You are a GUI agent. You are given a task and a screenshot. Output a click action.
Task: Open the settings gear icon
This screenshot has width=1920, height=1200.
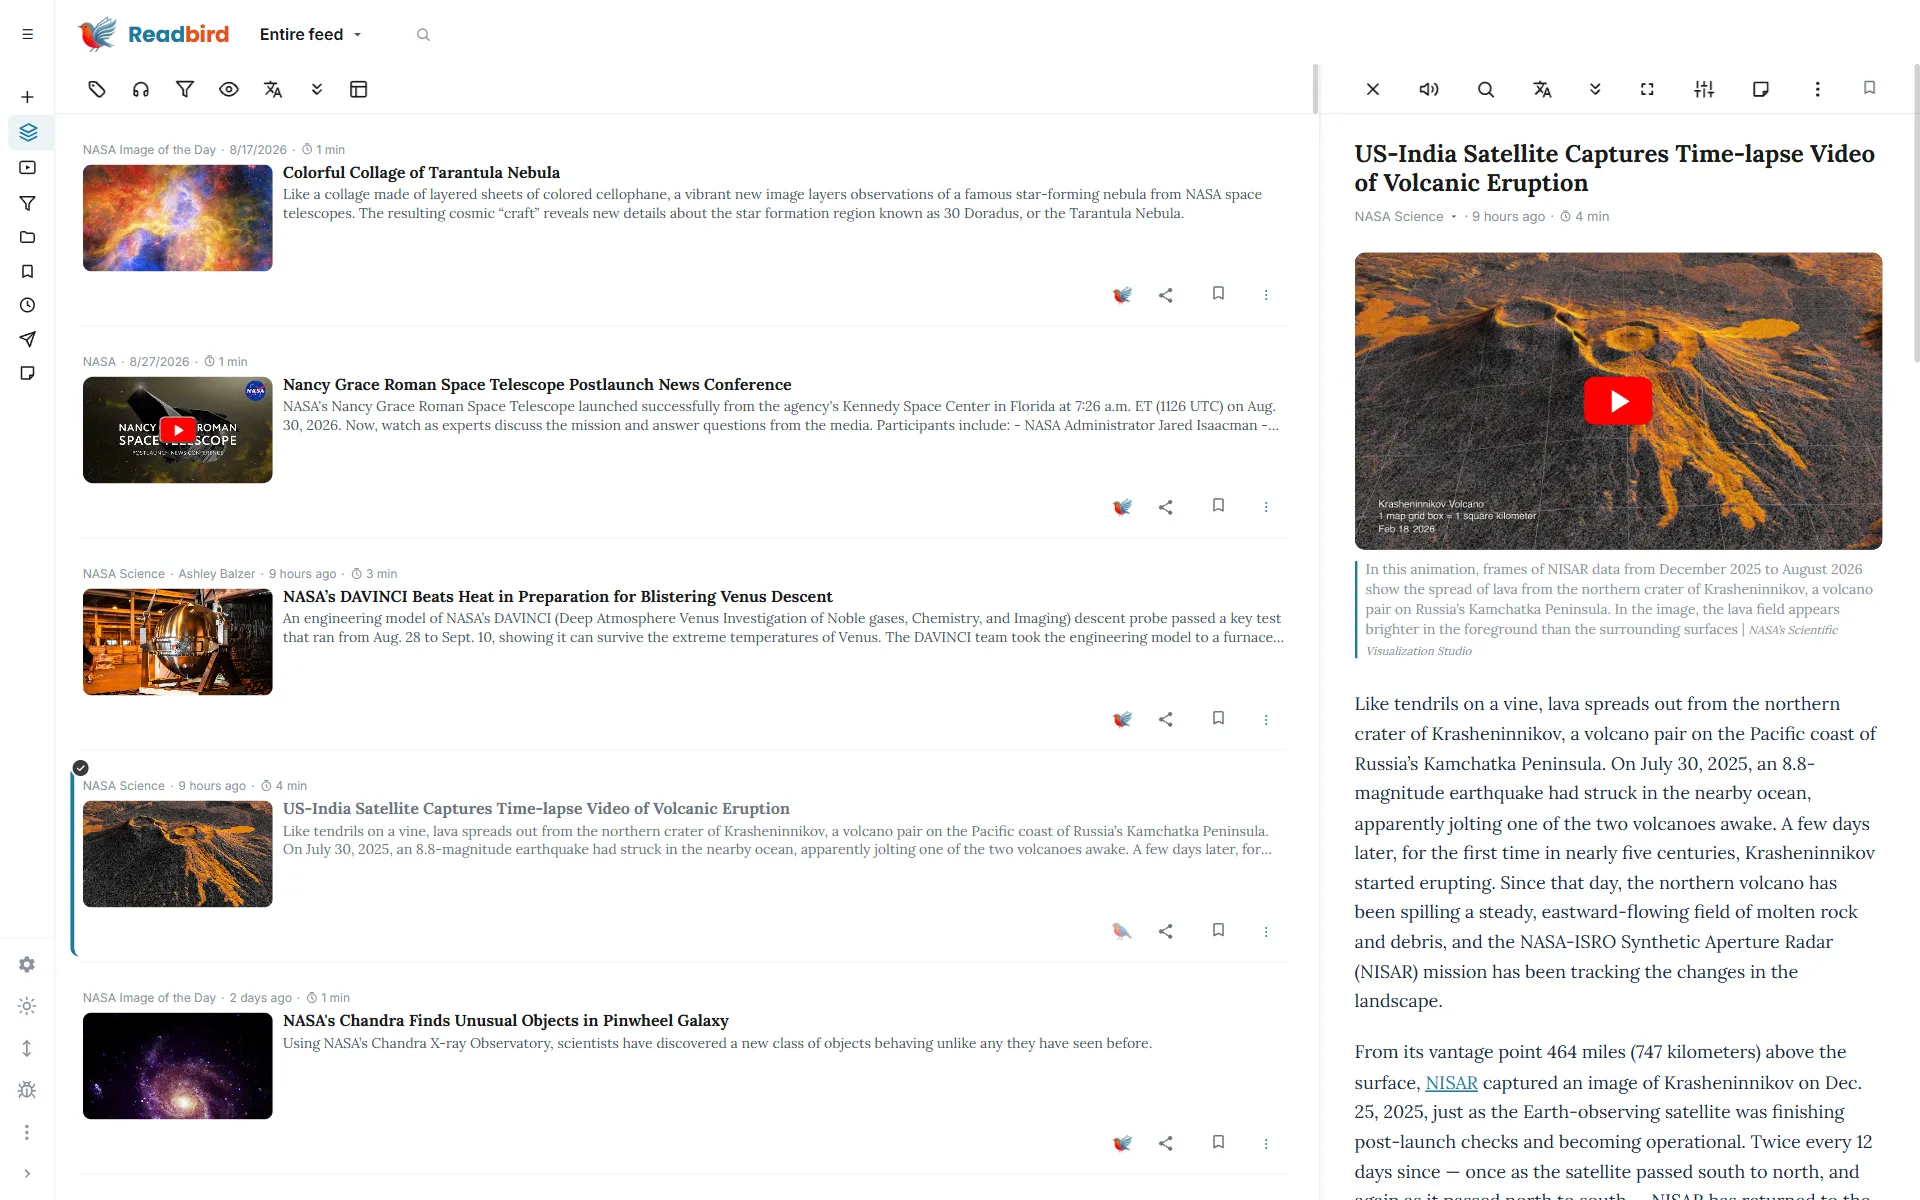click(x=27, y=964)
